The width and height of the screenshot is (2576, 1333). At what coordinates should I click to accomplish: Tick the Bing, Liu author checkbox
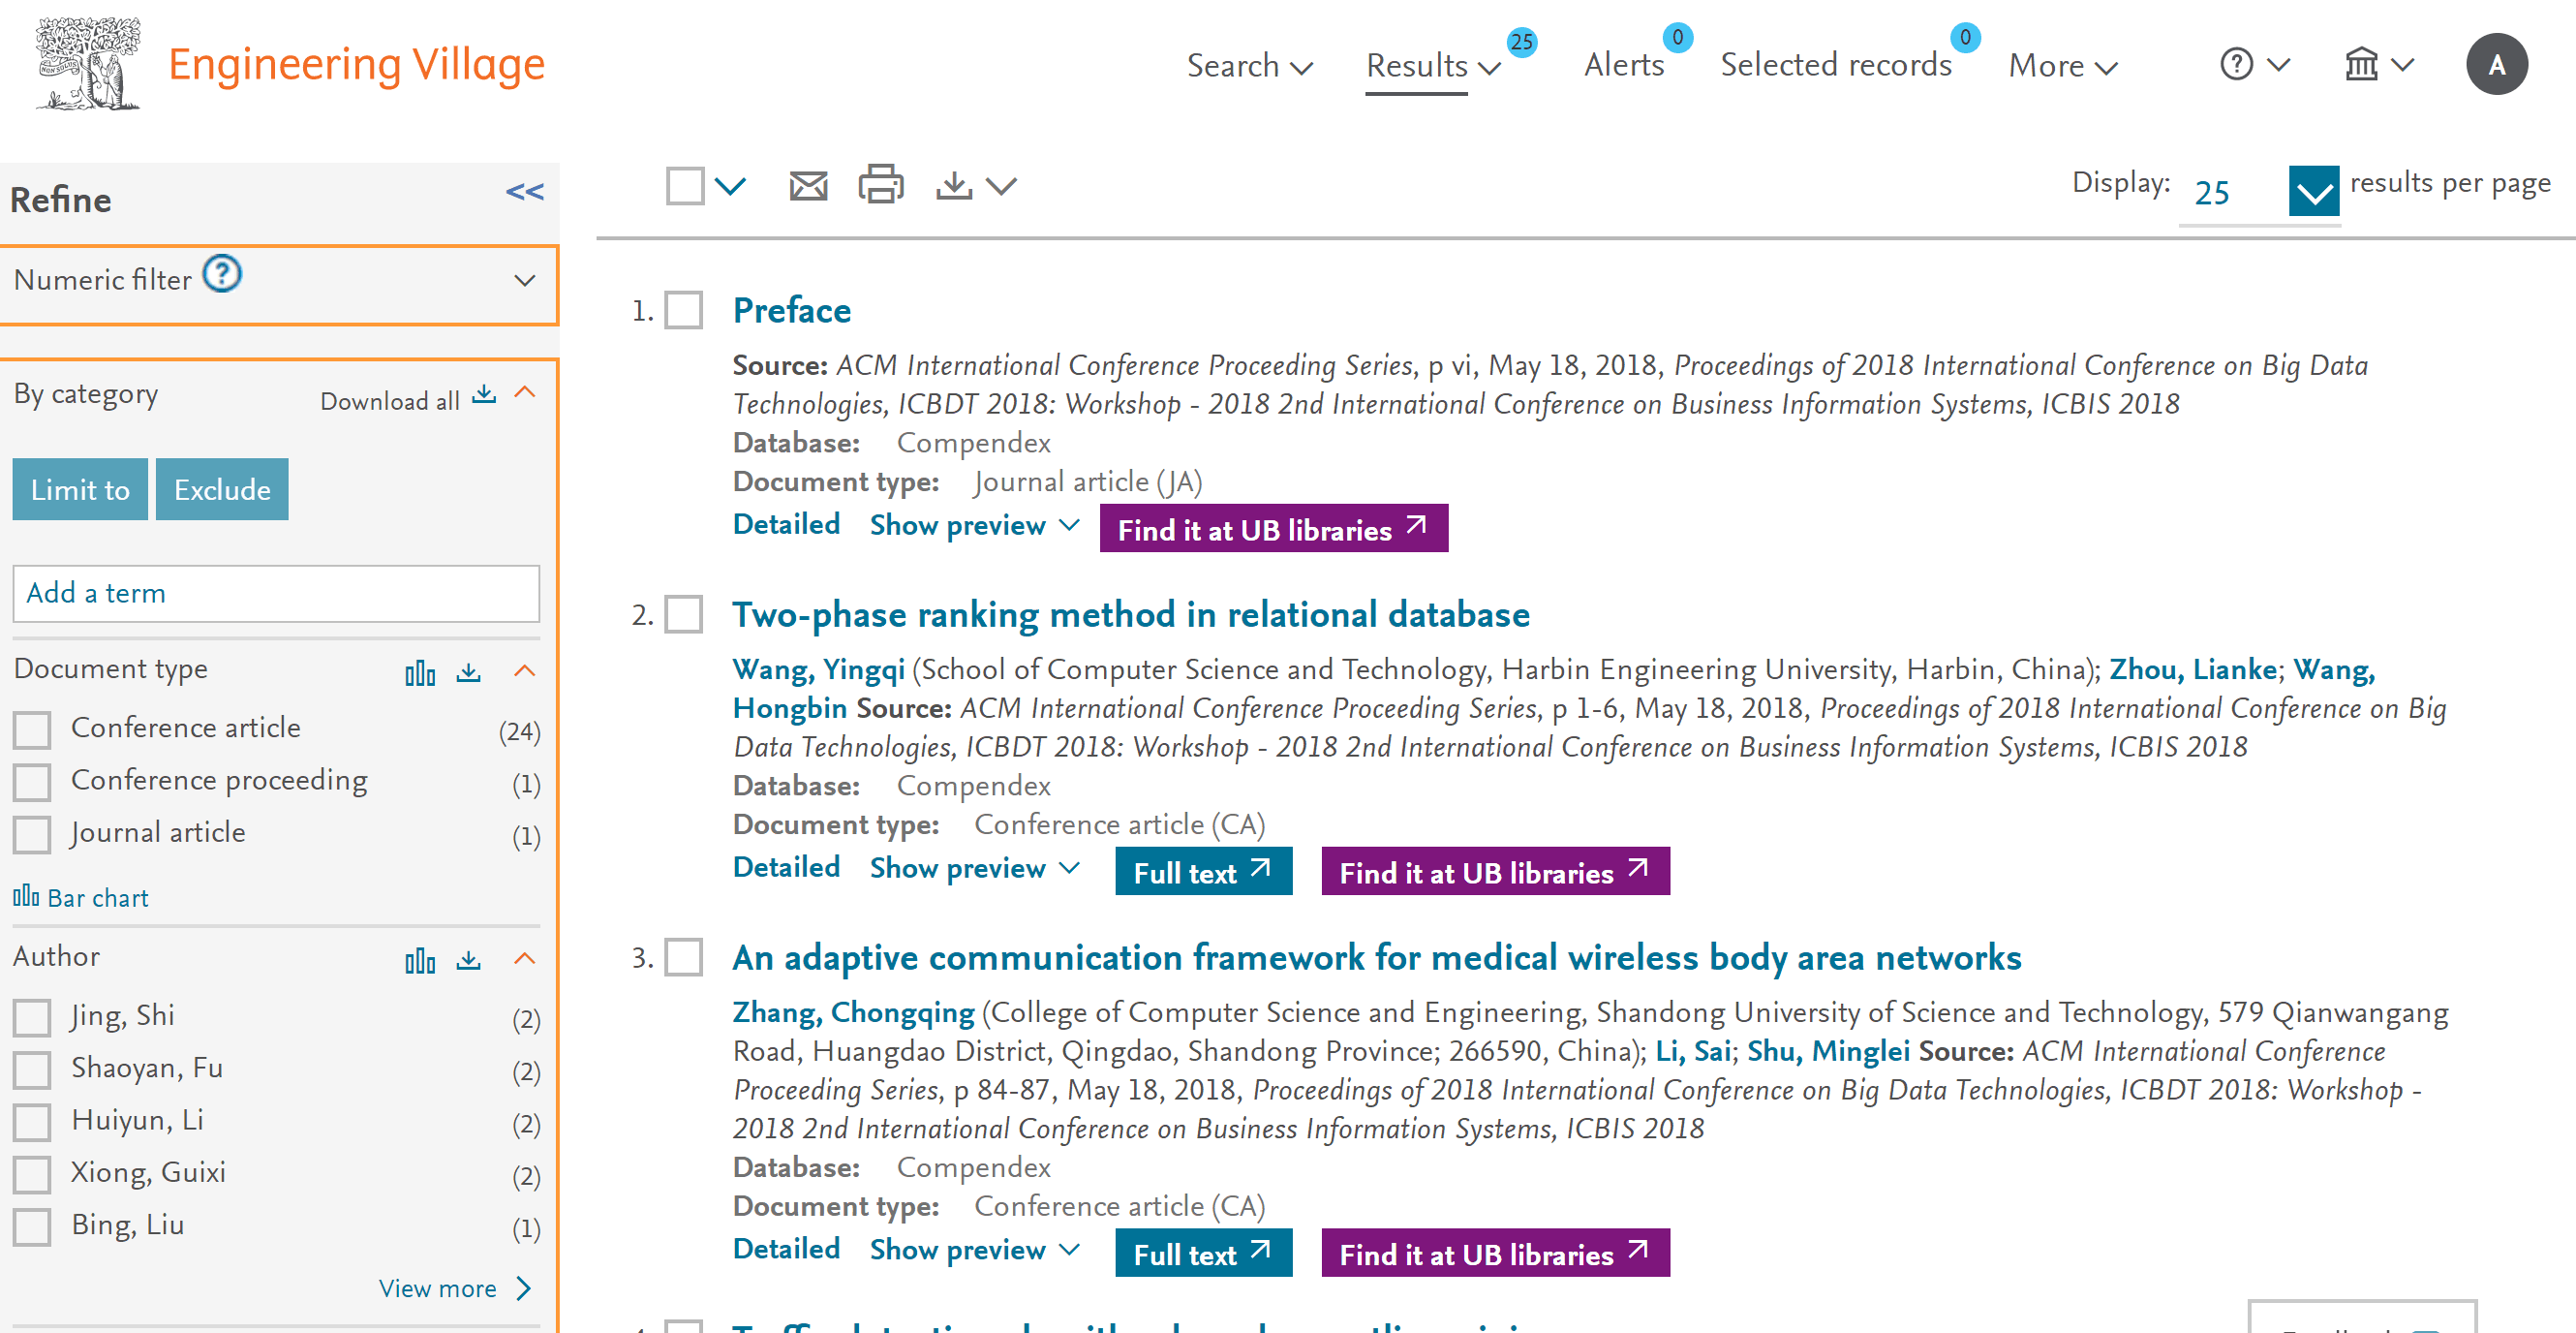(32, 1227)
